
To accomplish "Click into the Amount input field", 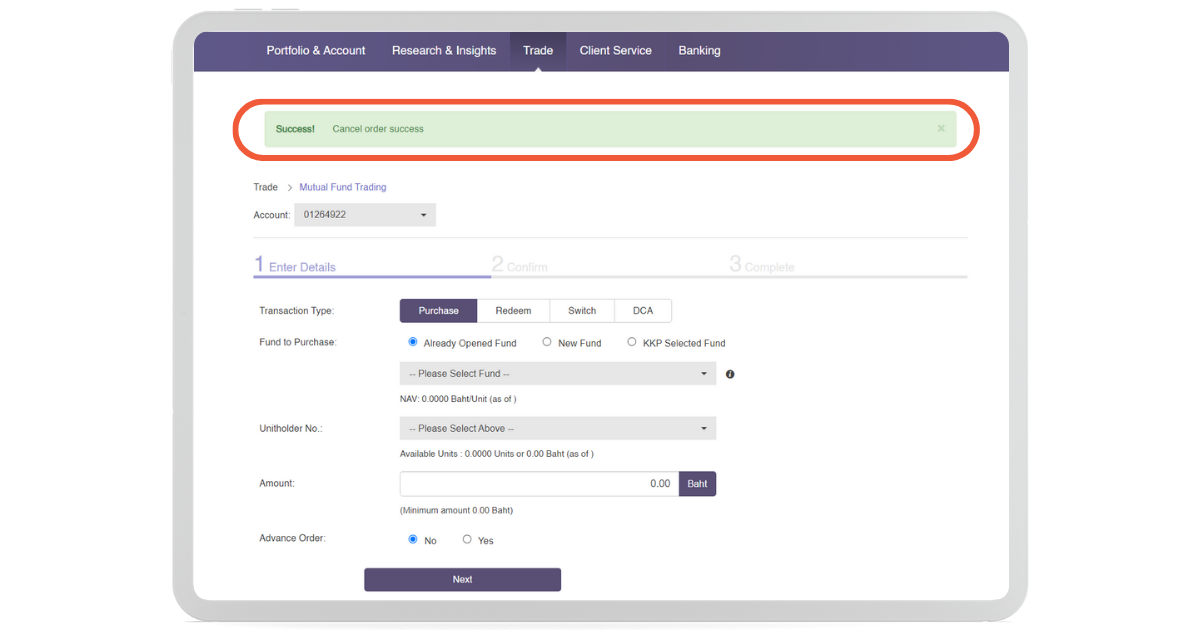I will coord(539,484).
